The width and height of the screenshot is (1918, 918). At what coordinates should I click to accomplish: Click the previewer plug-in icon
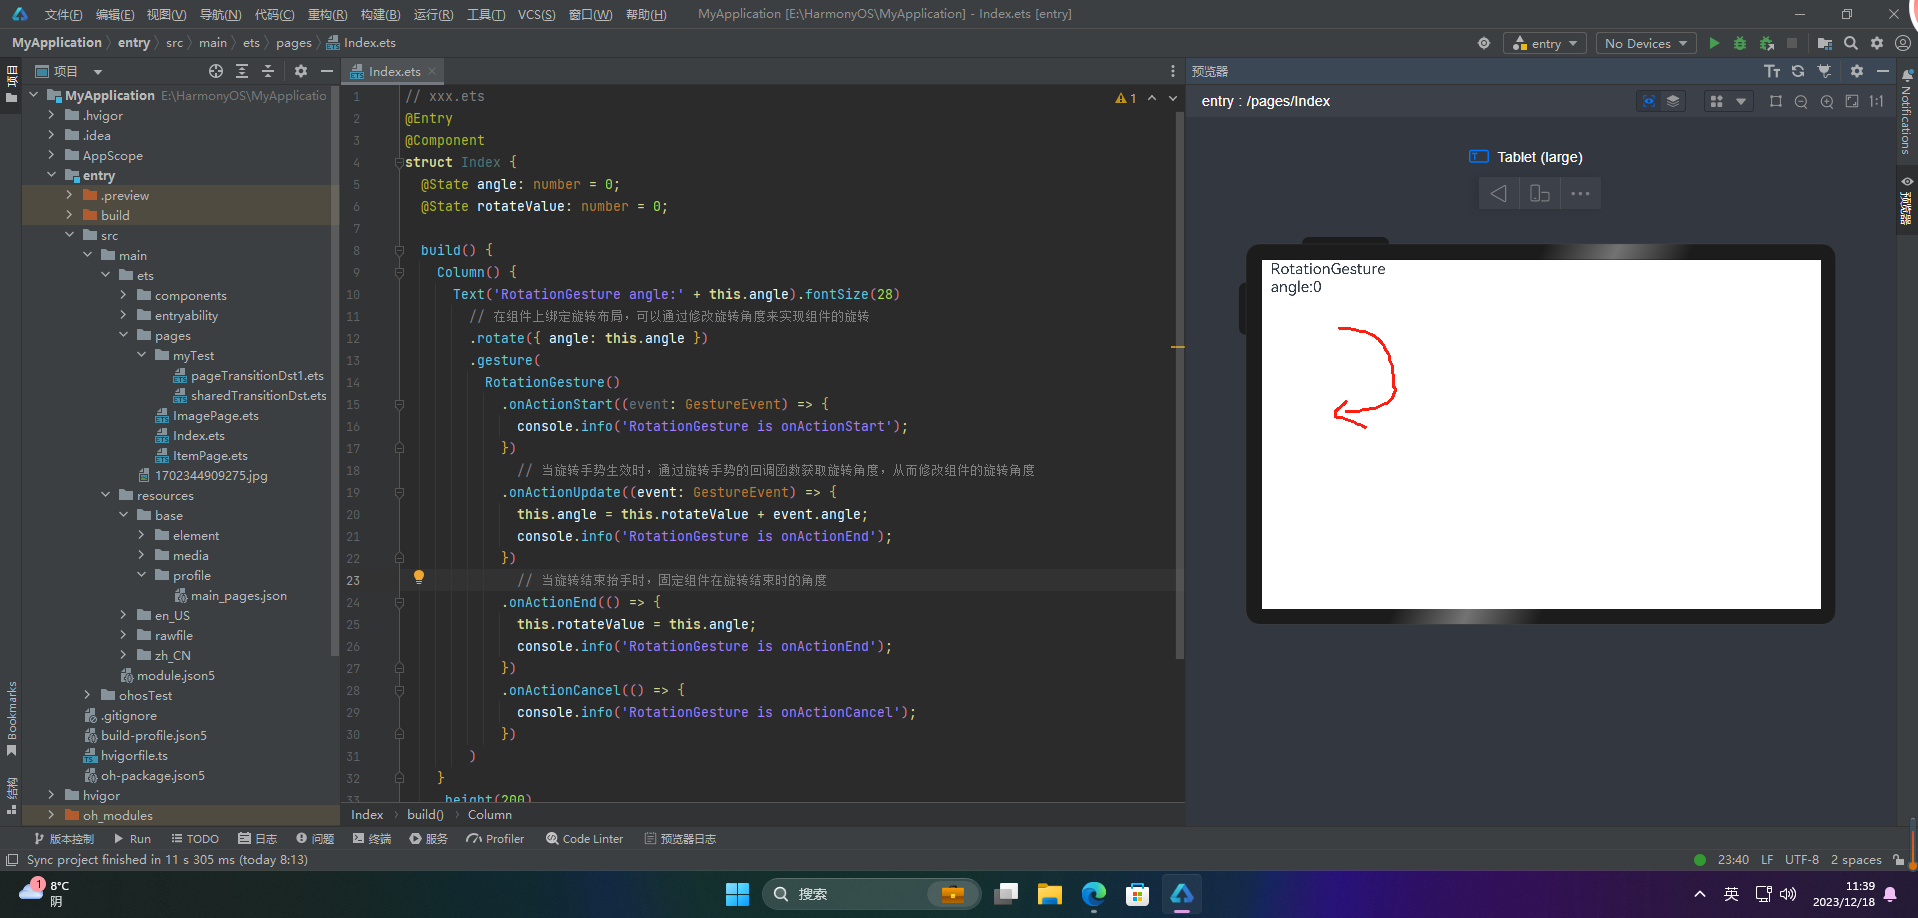point(1824,71)
